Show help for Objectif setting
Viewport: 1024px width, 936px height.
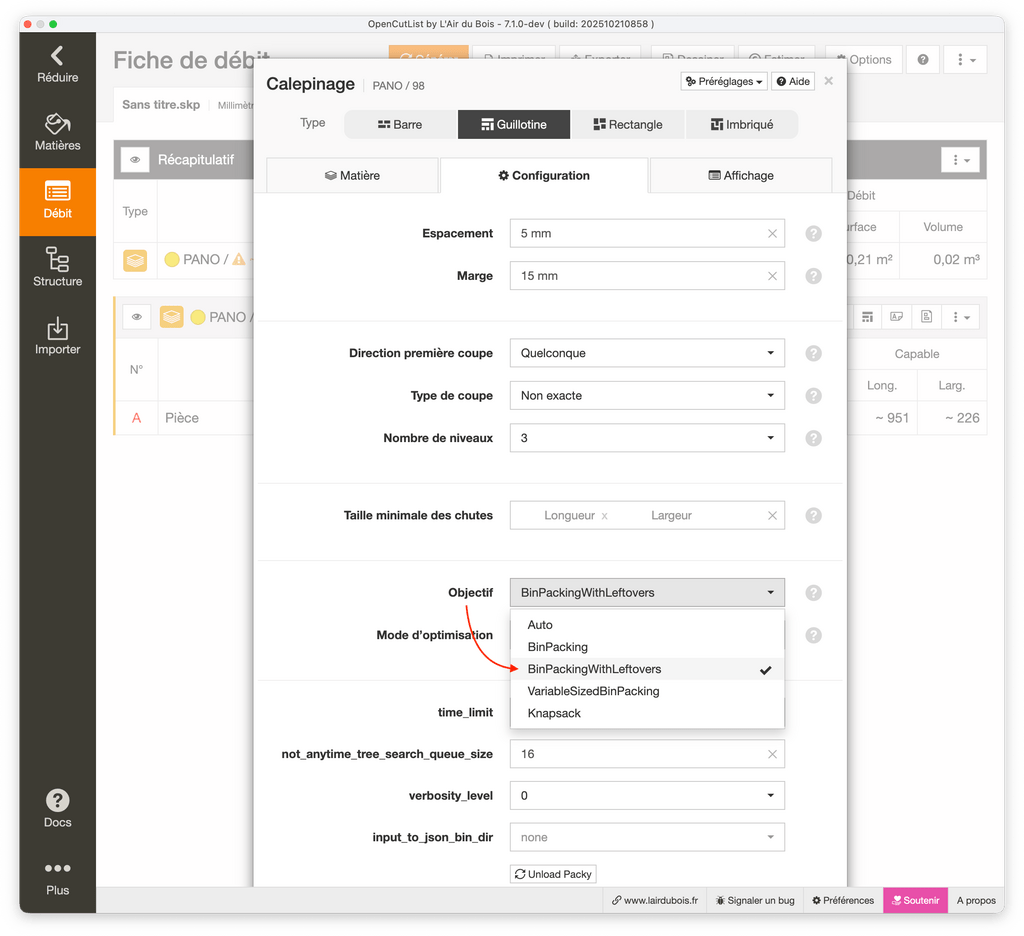click(x=813, y=593)
